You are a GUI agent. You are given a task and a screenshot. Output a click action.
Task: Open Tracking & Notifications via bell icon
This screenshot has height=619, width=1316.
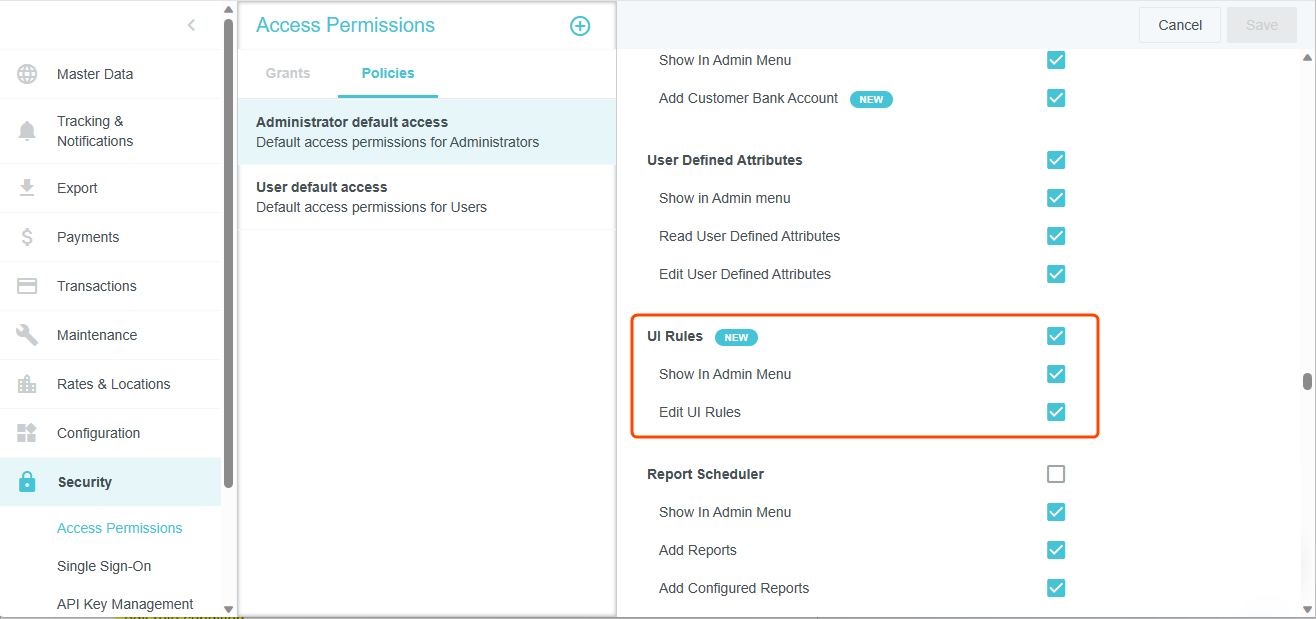coord(26,130)
